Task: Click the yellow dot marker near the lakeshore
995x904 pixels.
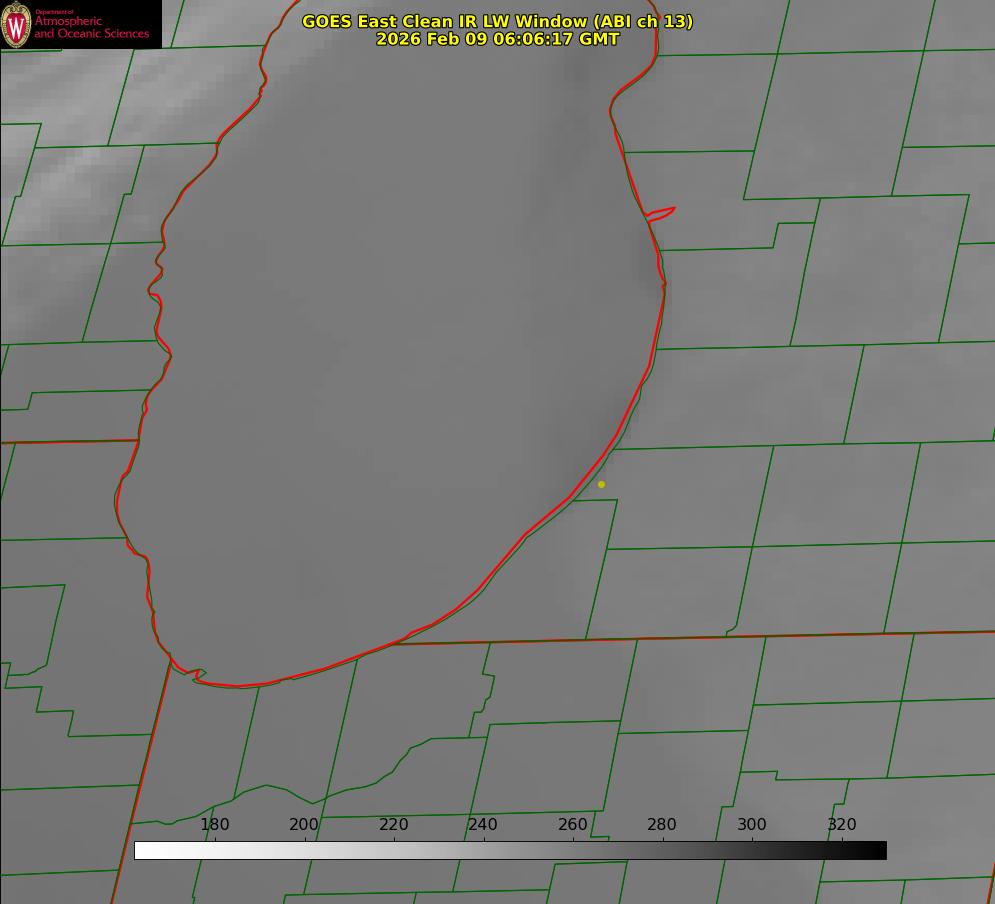Action: [x=601, y=484]
